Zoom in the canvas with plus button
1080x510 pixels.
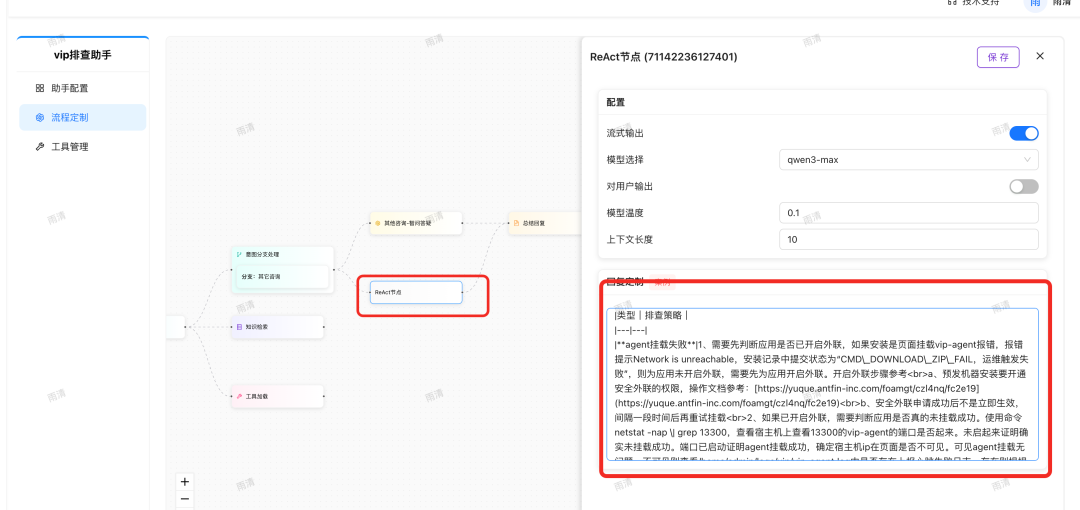click(184, 481)
